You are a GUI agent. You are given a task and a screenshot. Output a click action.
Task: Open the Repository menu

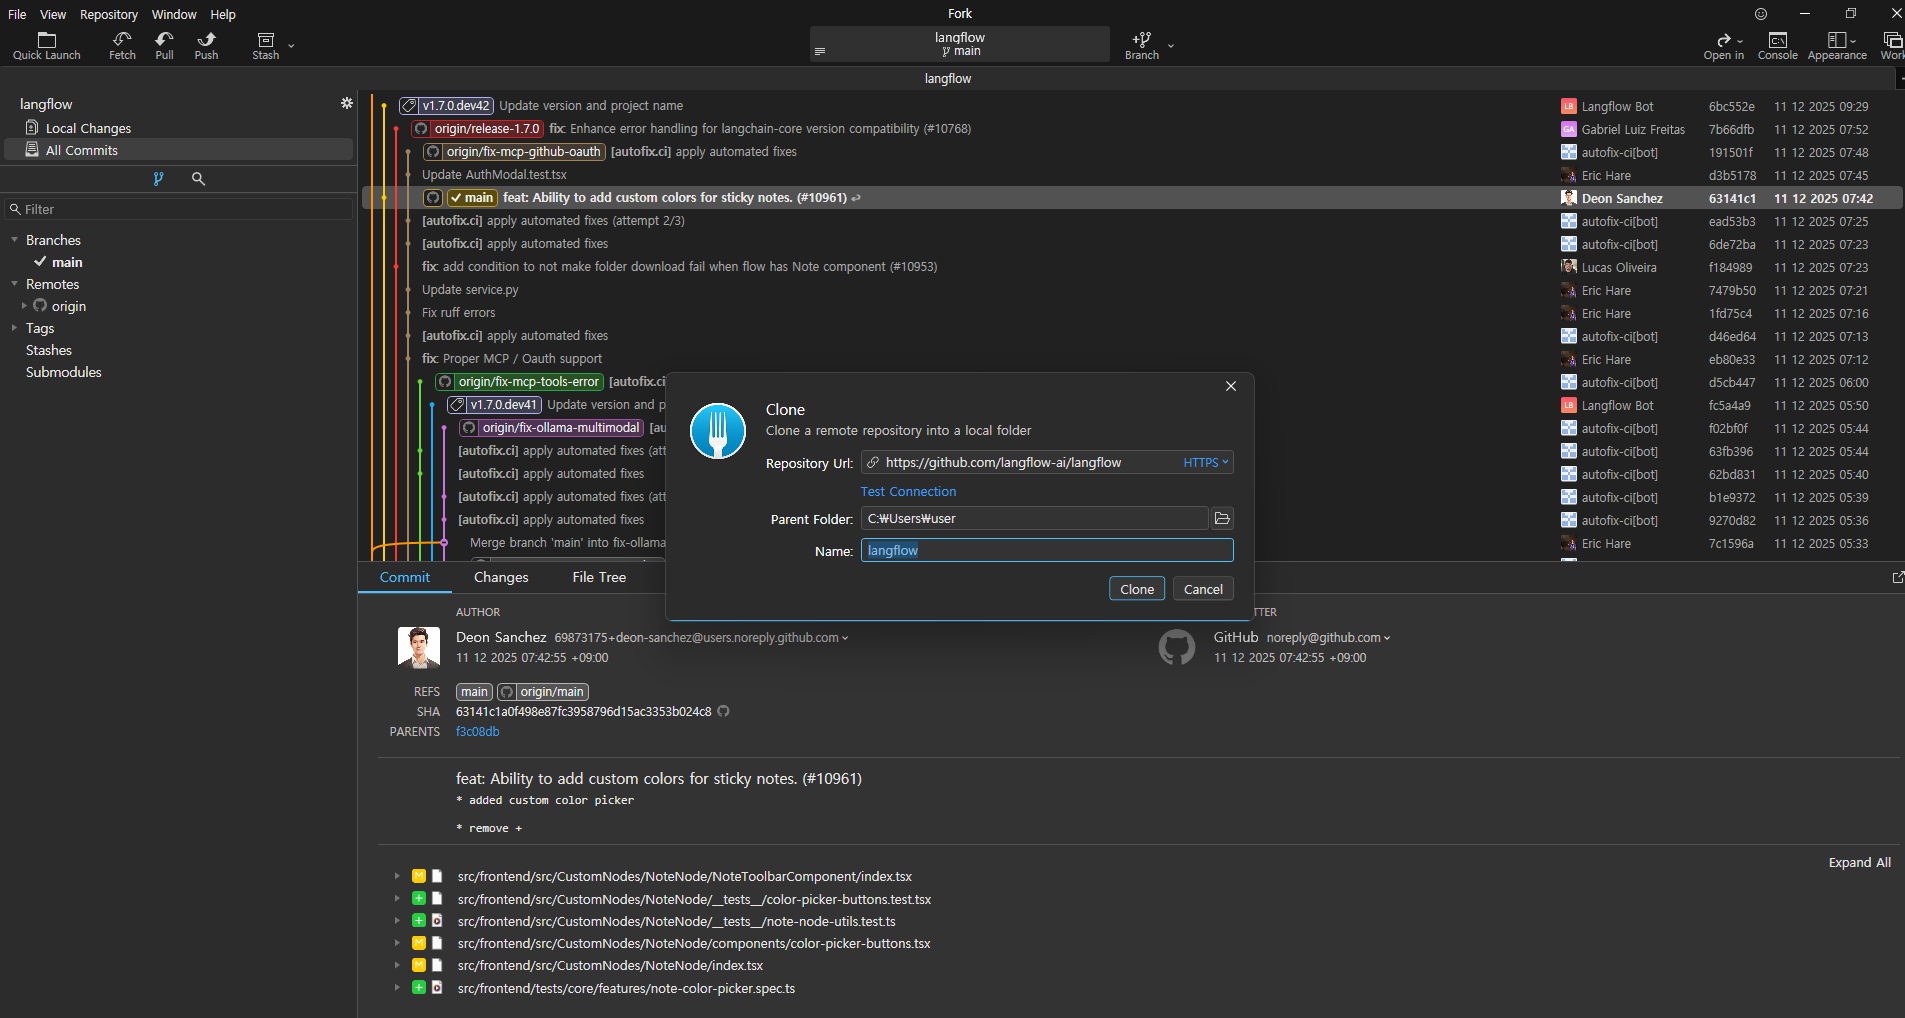[109, 14]
